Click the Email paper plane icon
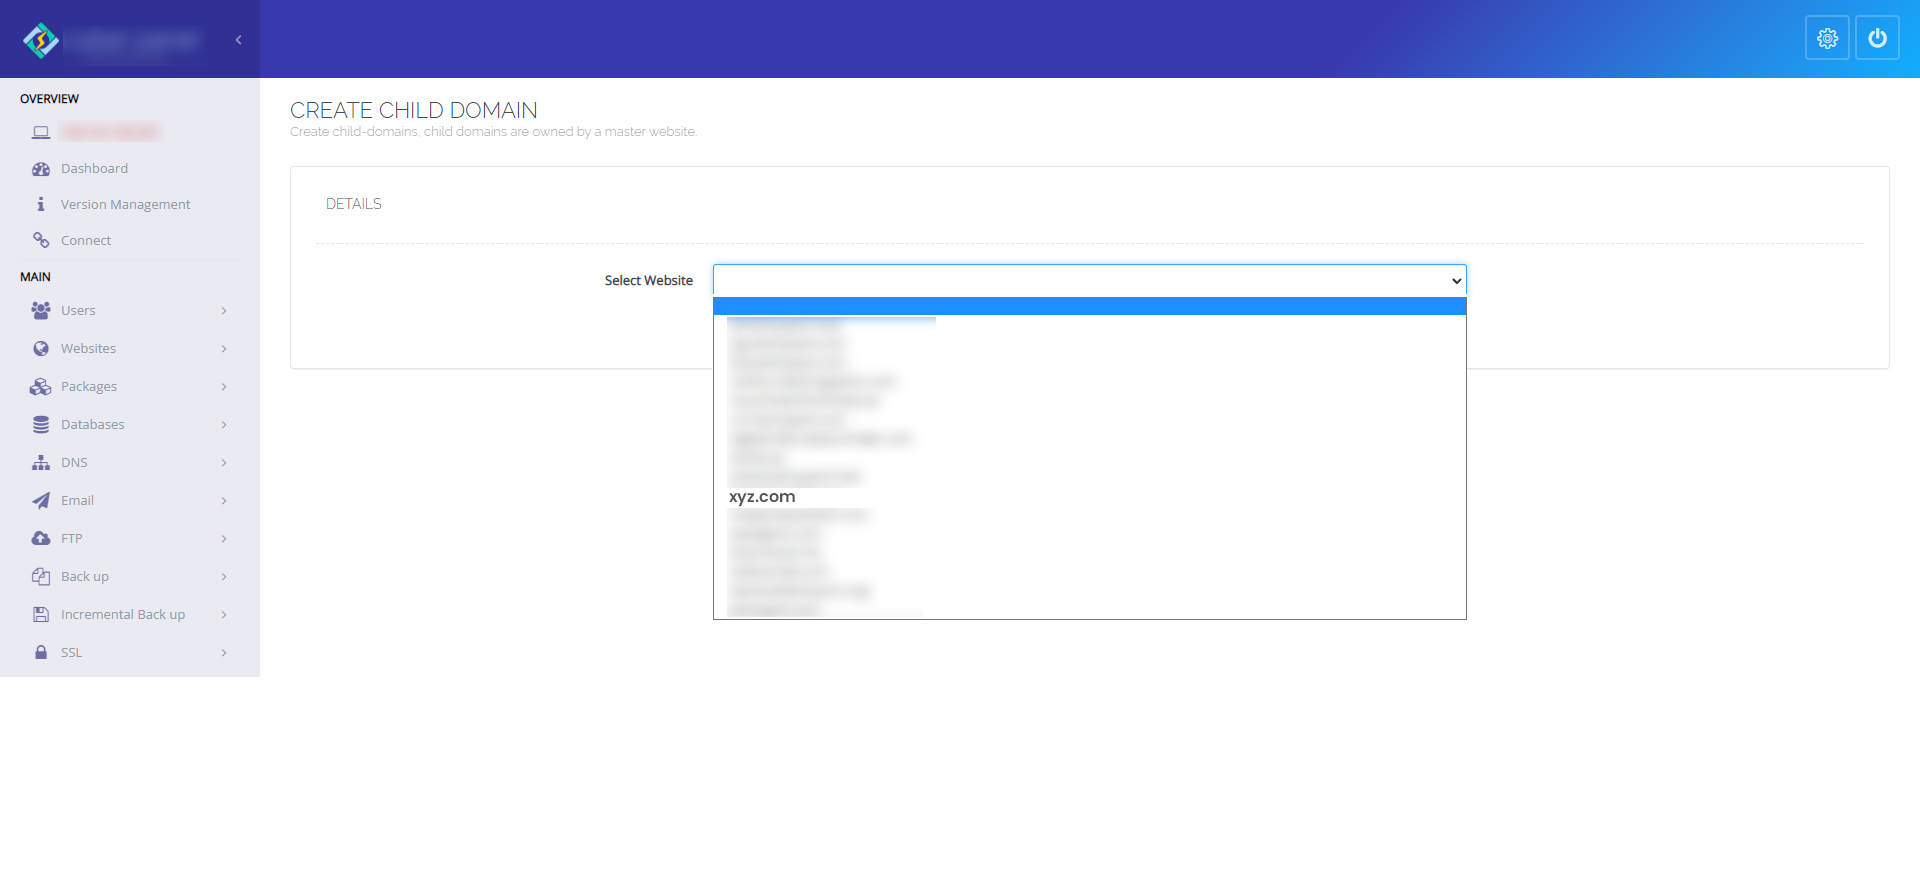Viewport: 1920px width, 872px height. coord(41,501)
